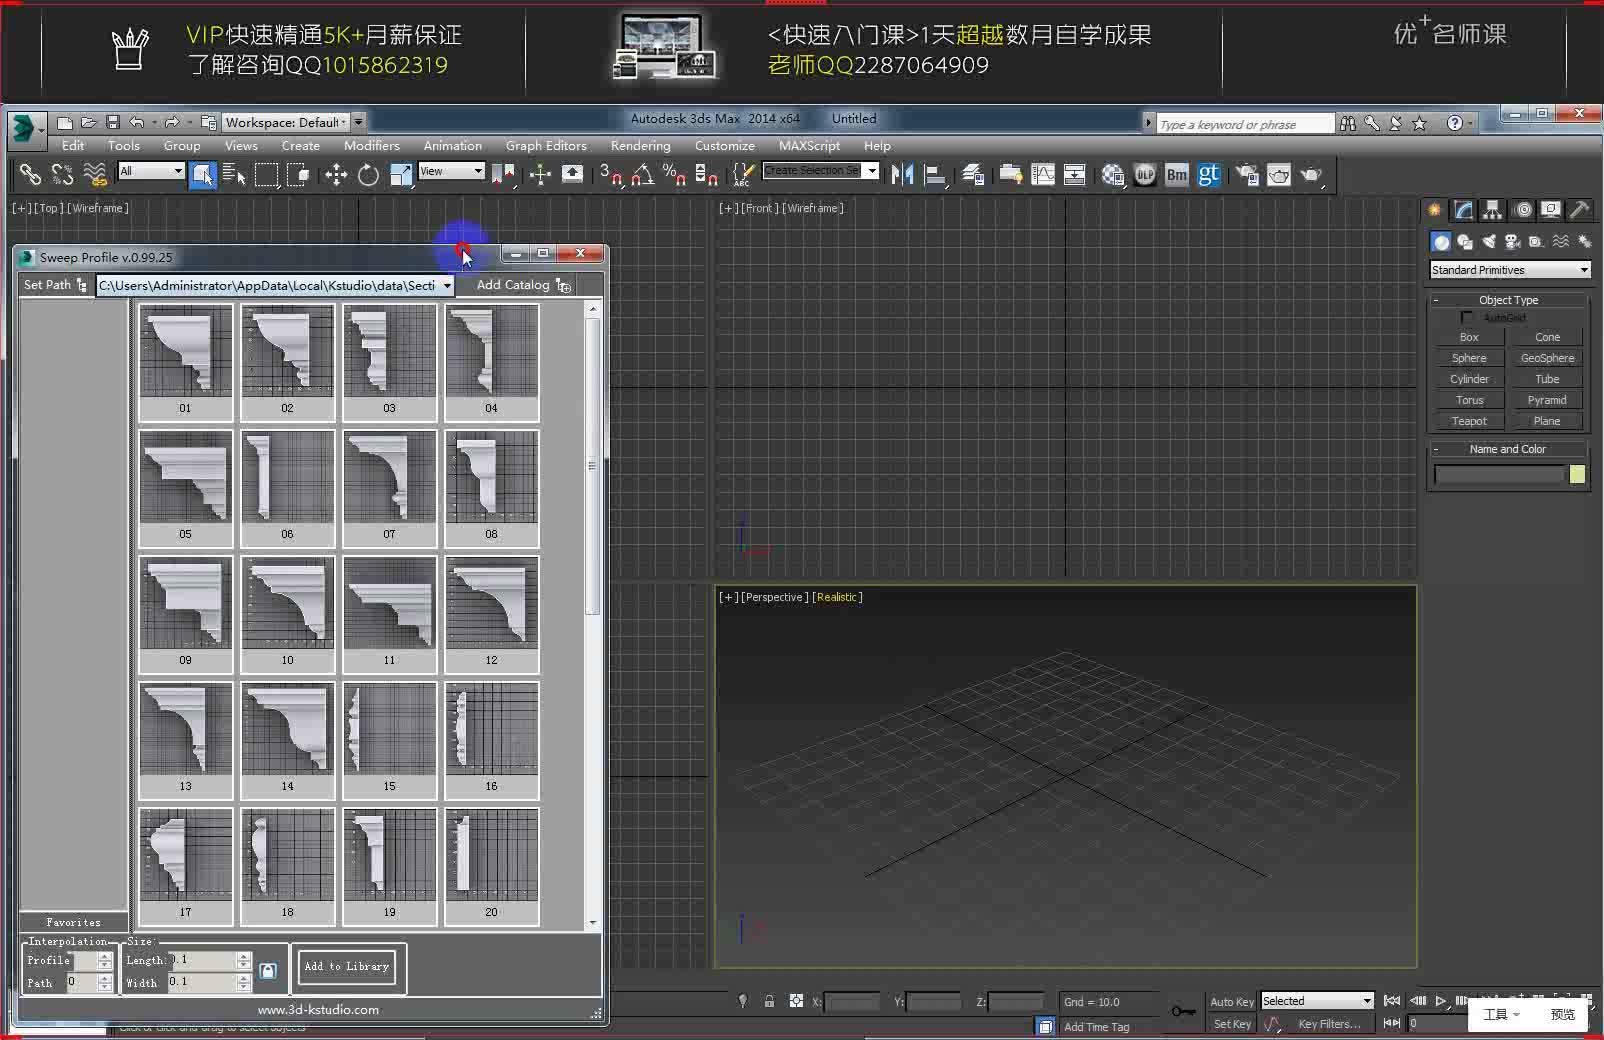Activate the Select Object tool
This screenshot has height=1040, width=1604.
point(204,175)
